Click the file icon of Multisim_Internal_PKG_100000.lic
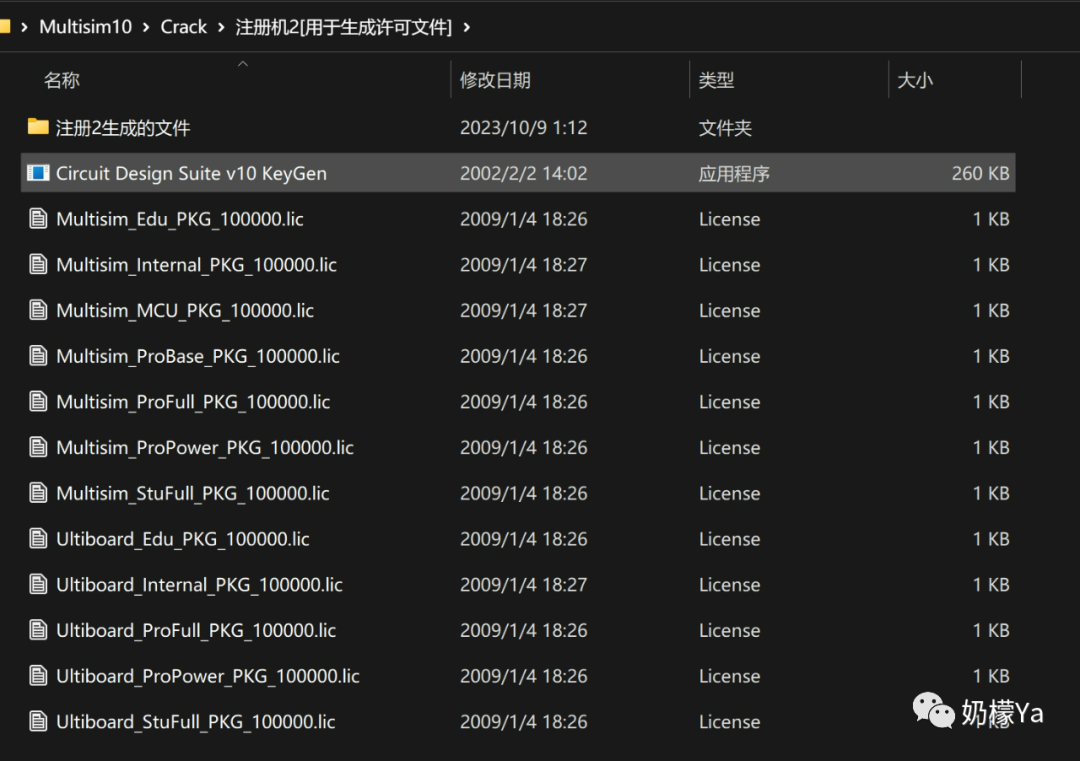This screenshot has height=761, width=1080. [38, 264]
